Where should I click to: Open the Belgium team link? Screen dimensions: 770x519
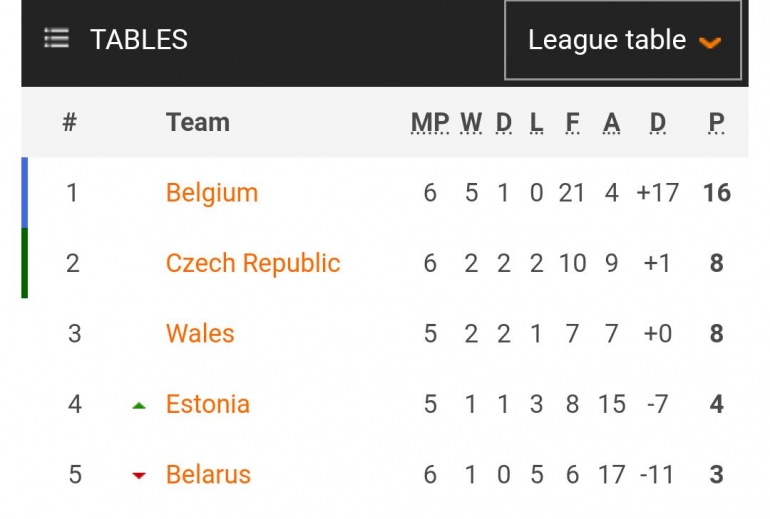(212, 192)
